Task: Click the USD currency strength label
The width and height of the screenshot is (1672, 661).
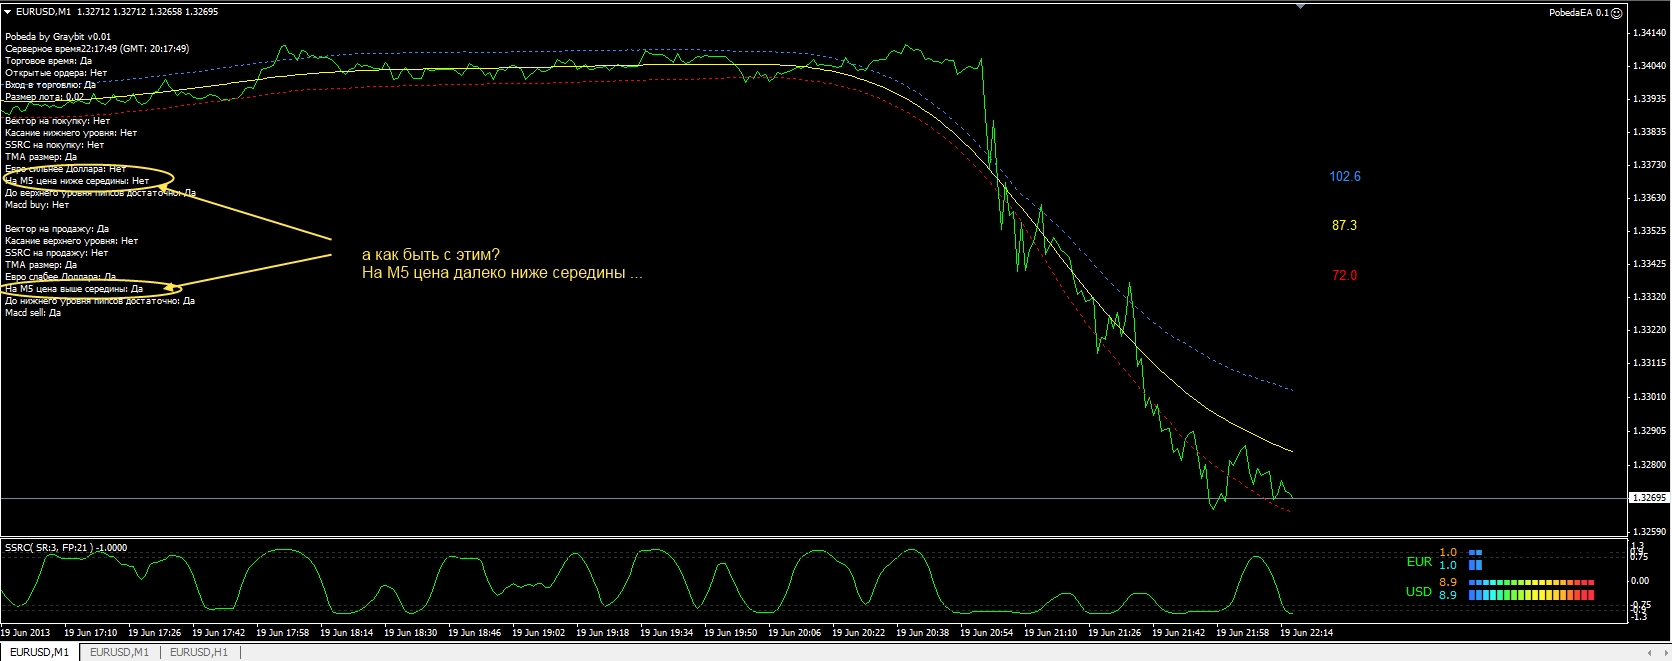Action: 1419,592
